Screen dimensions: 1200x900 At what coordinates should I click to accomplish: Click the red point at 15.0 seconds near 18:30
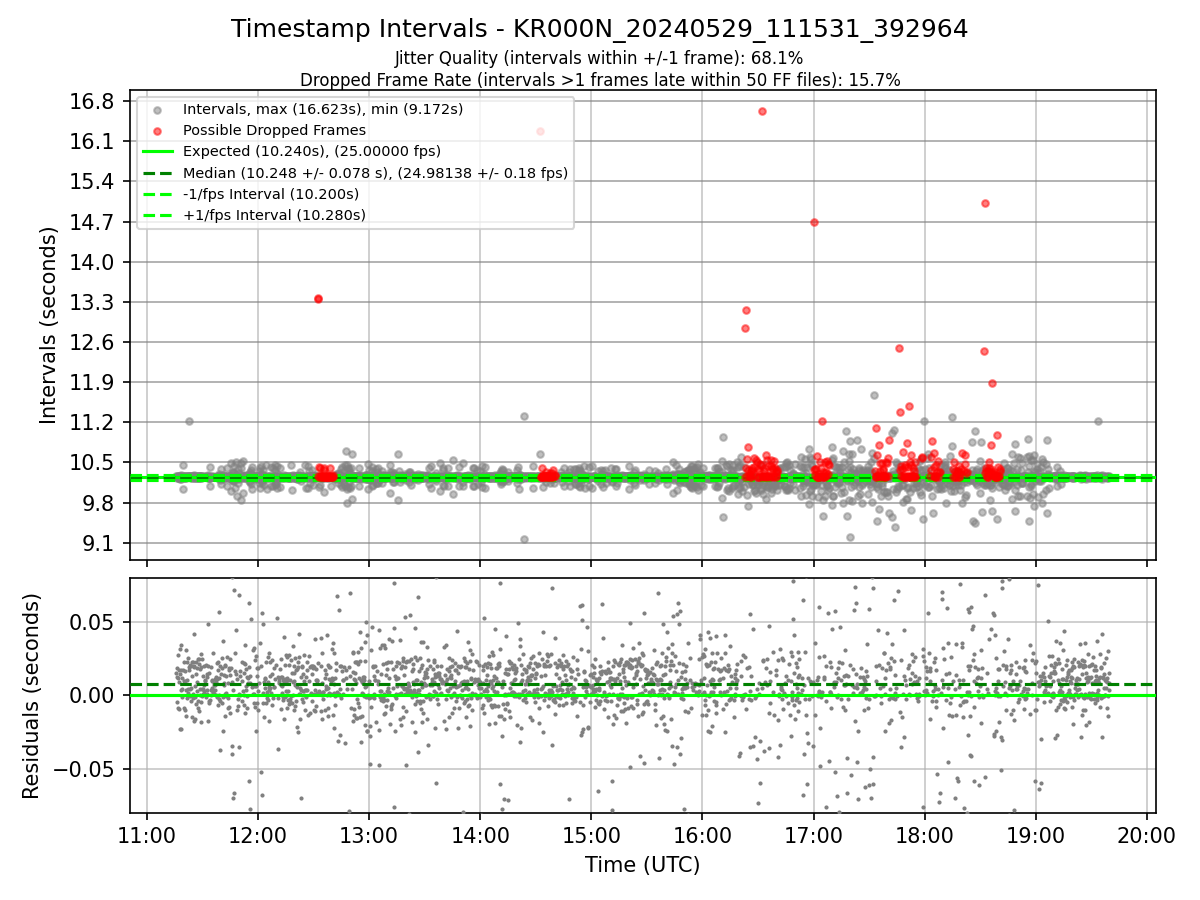click(985, 203)
